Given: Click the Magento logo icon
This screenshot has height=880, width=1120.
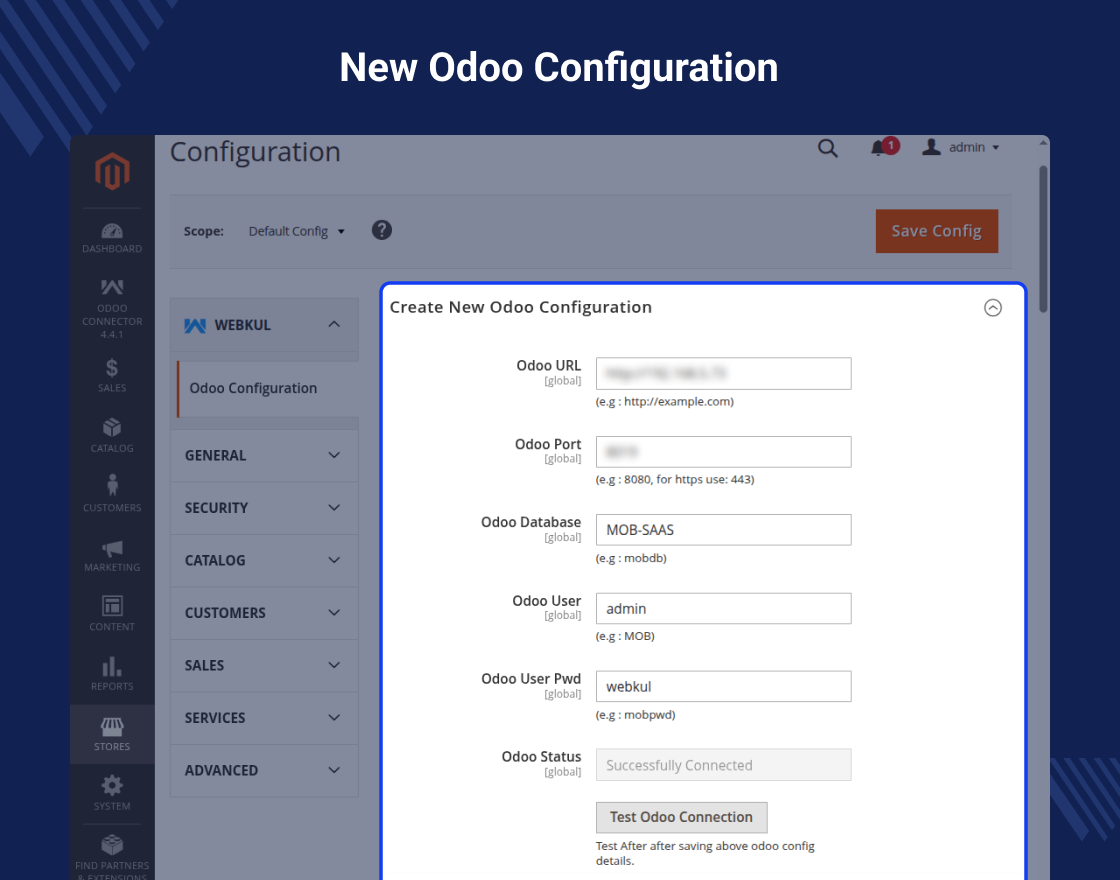Looking at the screenshot, I should [112, 171].
